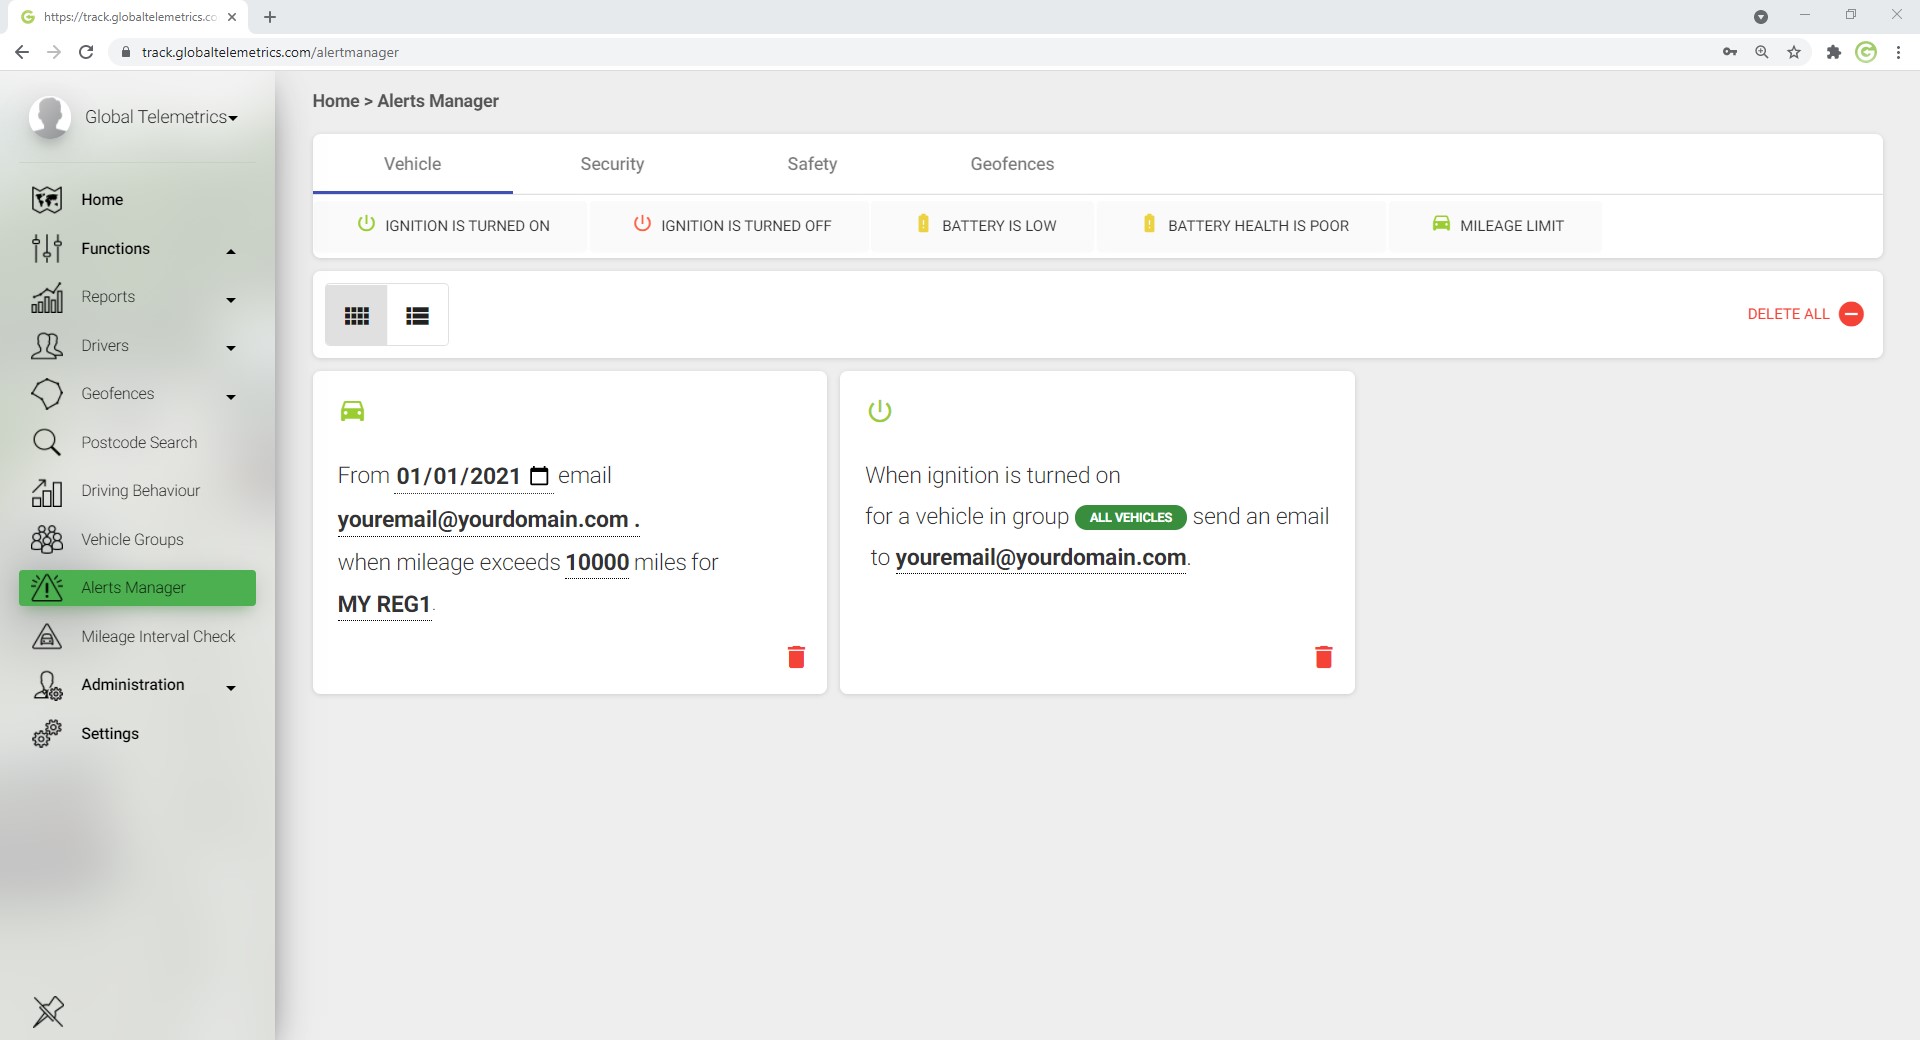1920x1040 pixels.
Task: Click the pin icon at sidebar bottom
Action: [48, 1011]
